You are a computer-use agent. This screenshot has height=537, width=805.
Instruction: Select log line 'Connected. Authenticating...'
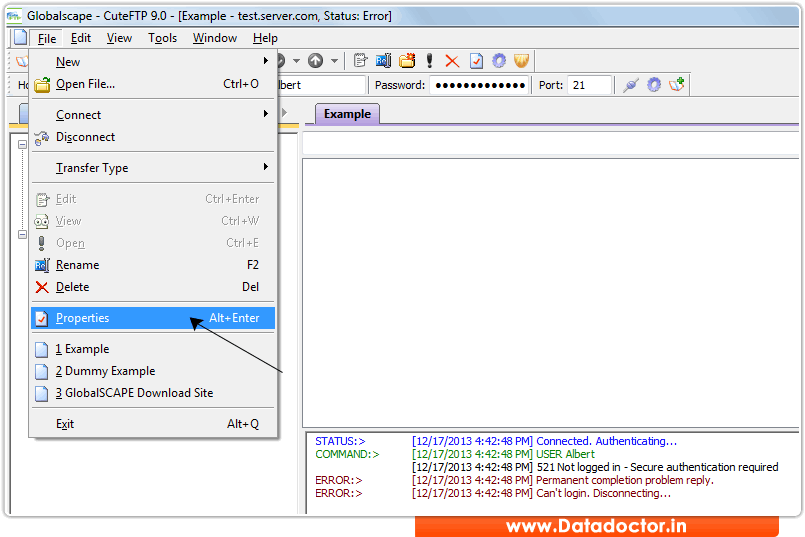tap(606, 441)
